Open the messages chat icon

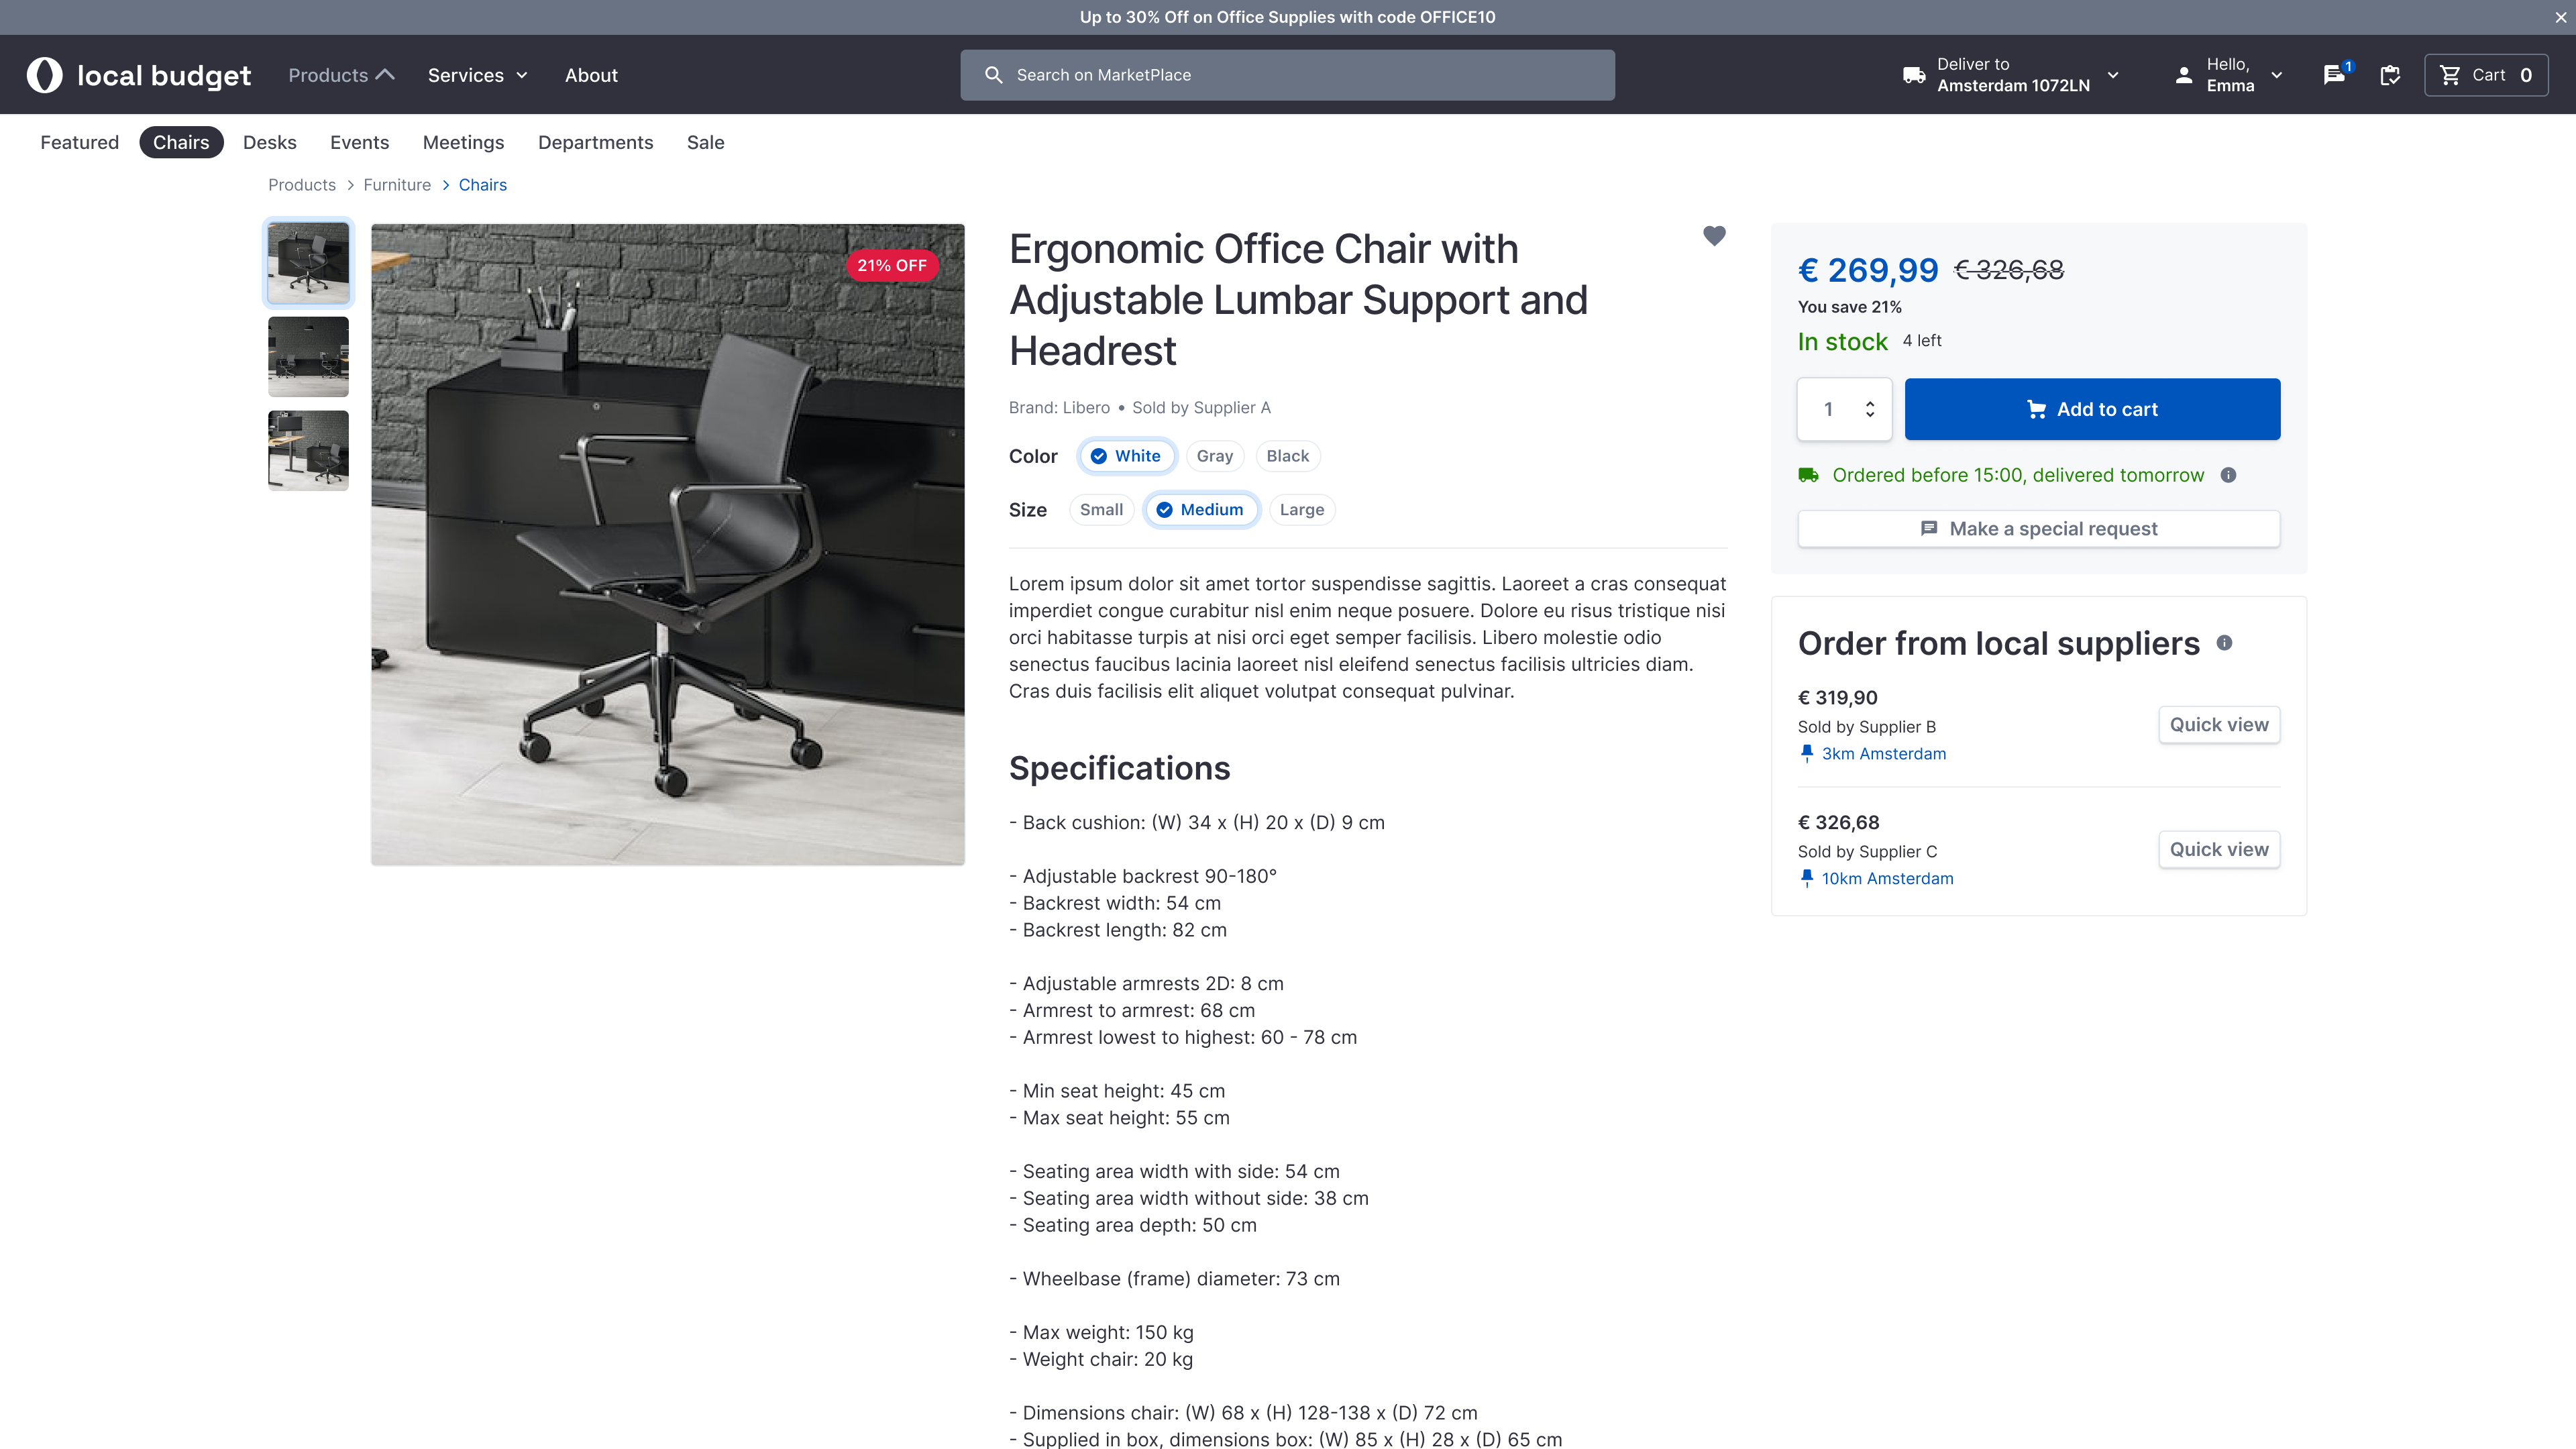tap(2334, 75)
